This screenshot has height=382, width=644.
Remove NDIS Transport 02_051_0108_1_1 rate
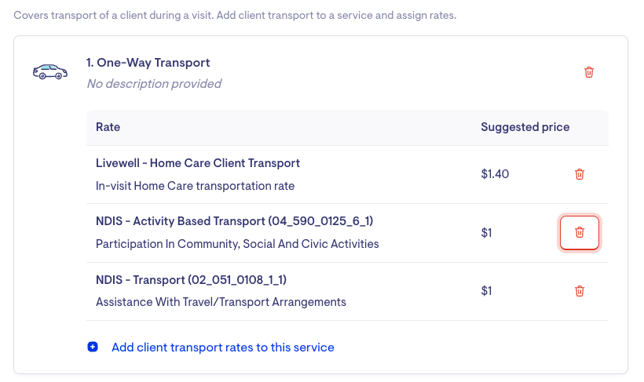(x=579, y=291)
